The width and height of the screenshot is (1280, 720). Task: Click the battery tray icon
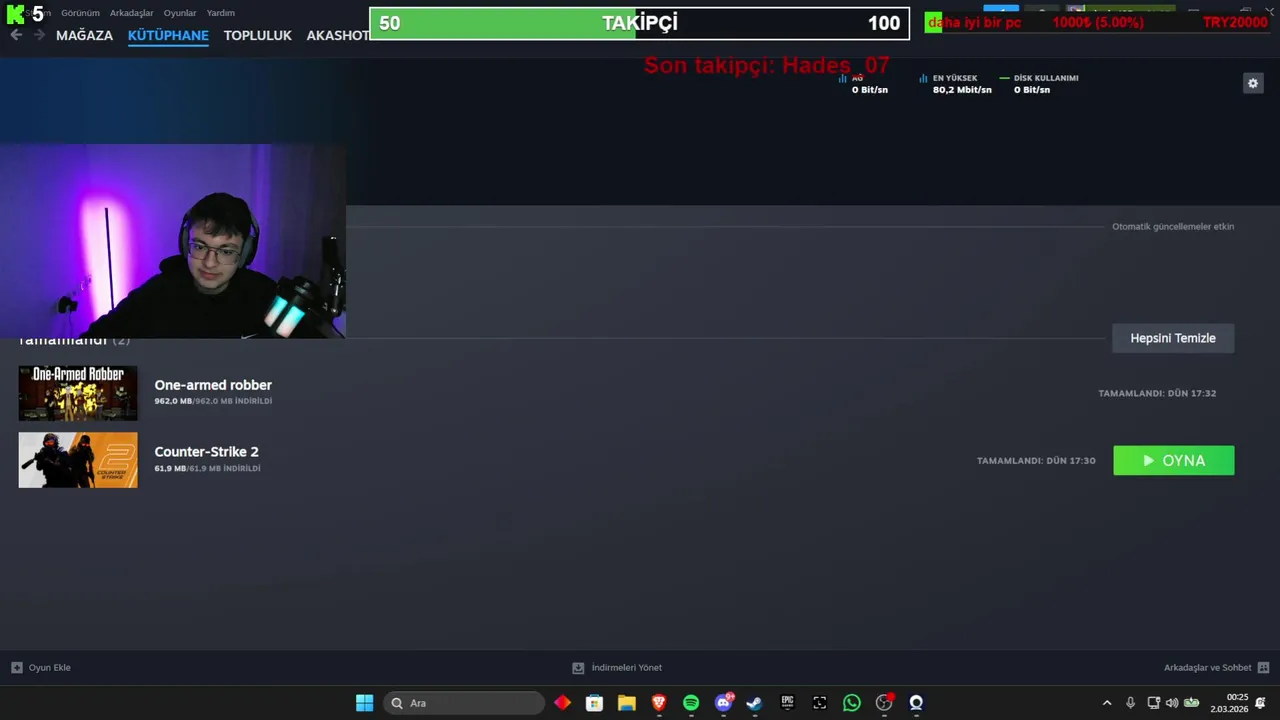1192,703
